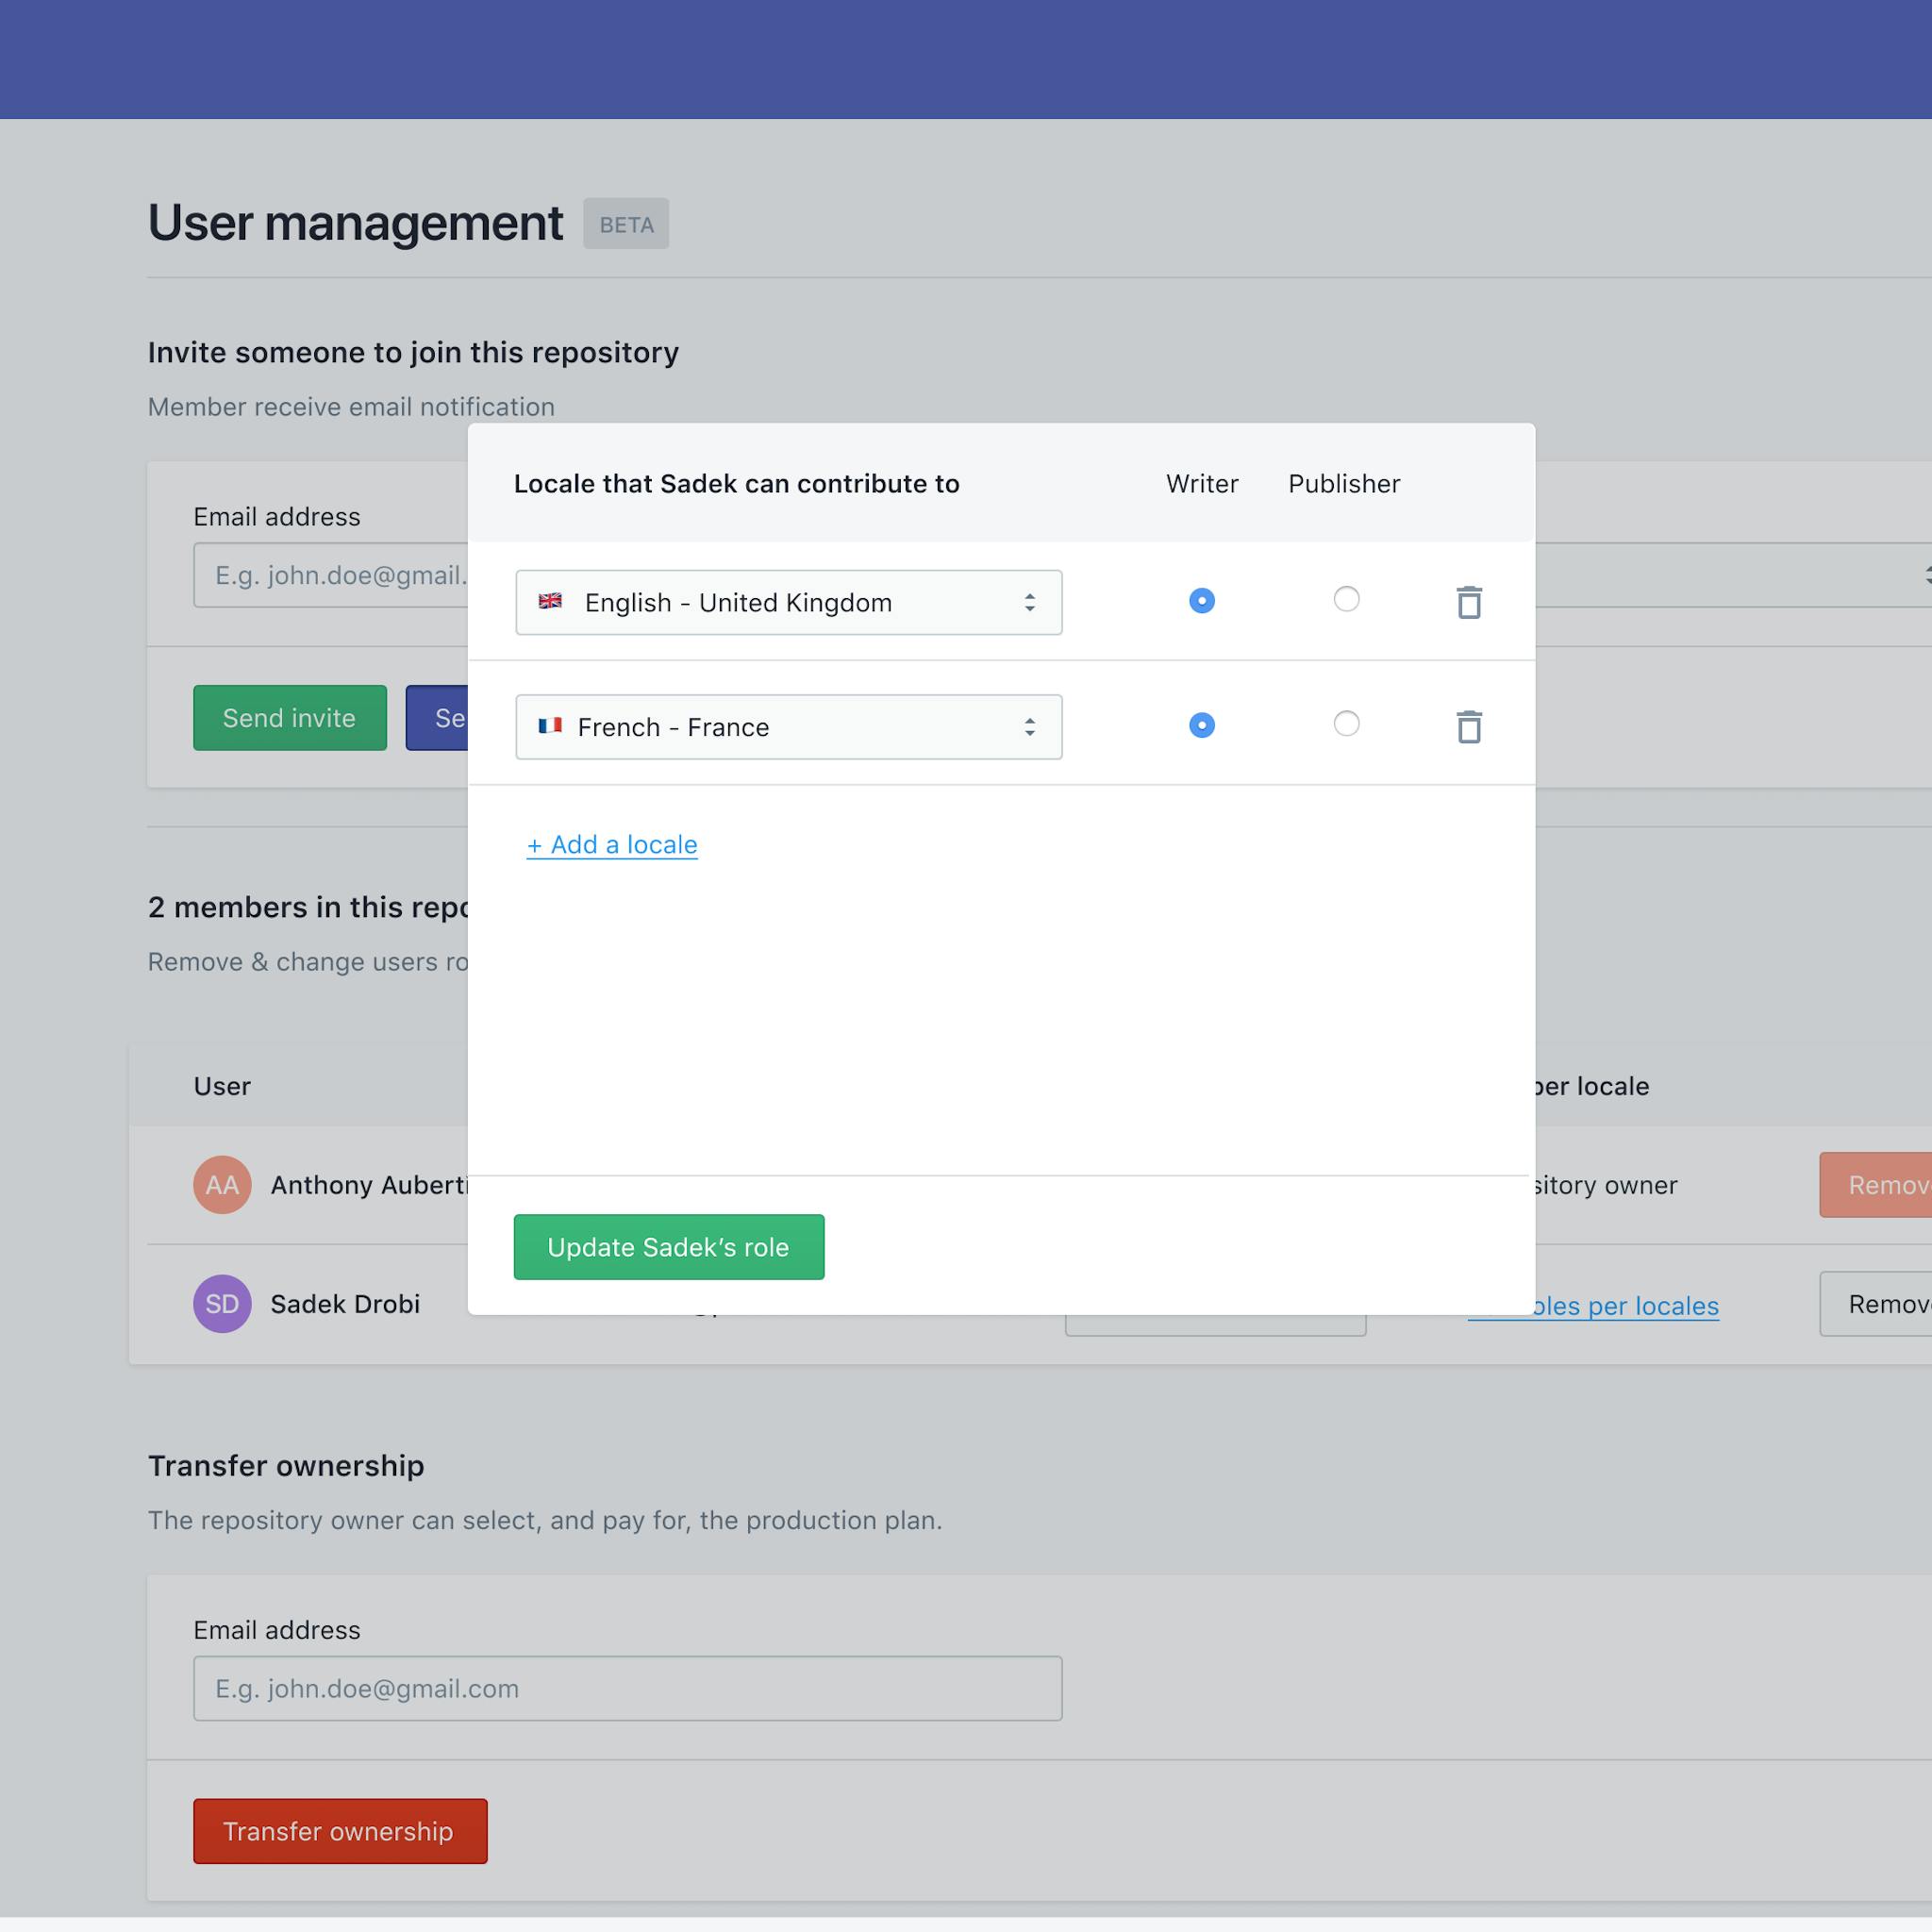
Task: Click the Add a locale link
Action: 612,845
